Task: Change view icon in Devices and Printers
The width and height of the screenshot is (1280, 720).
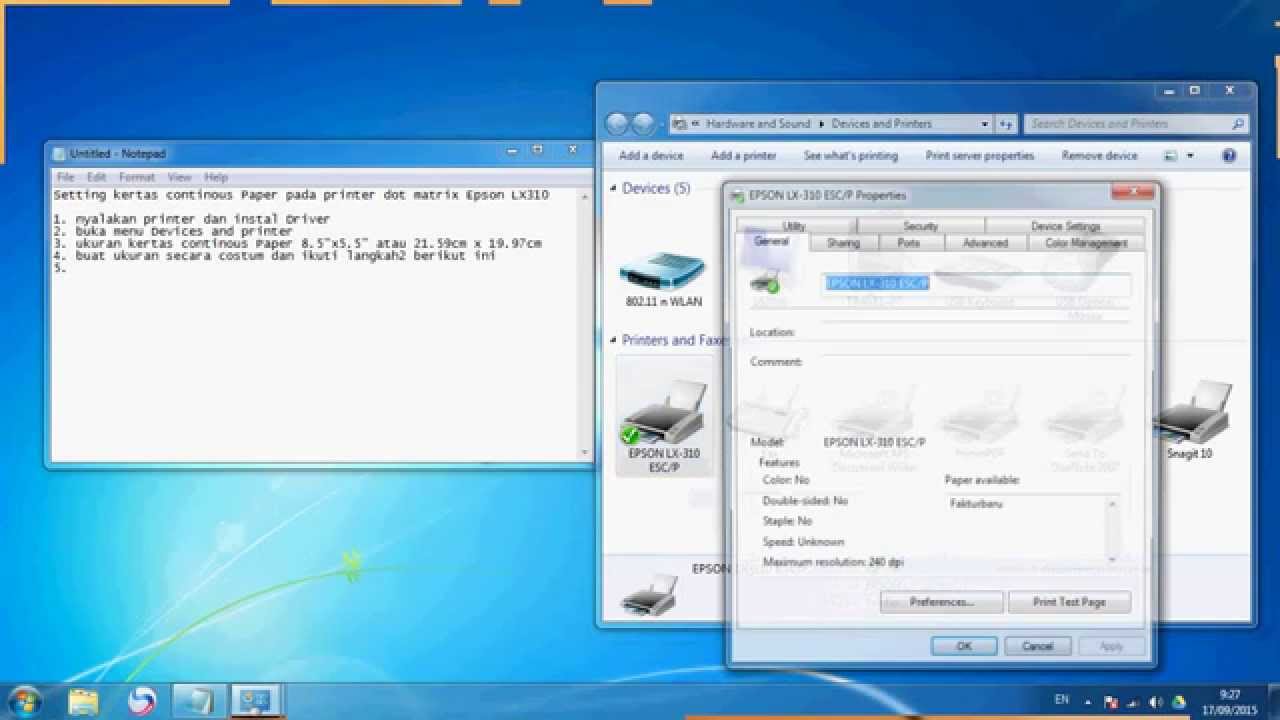Action: pyautogui.click(x=1171, y=156)
